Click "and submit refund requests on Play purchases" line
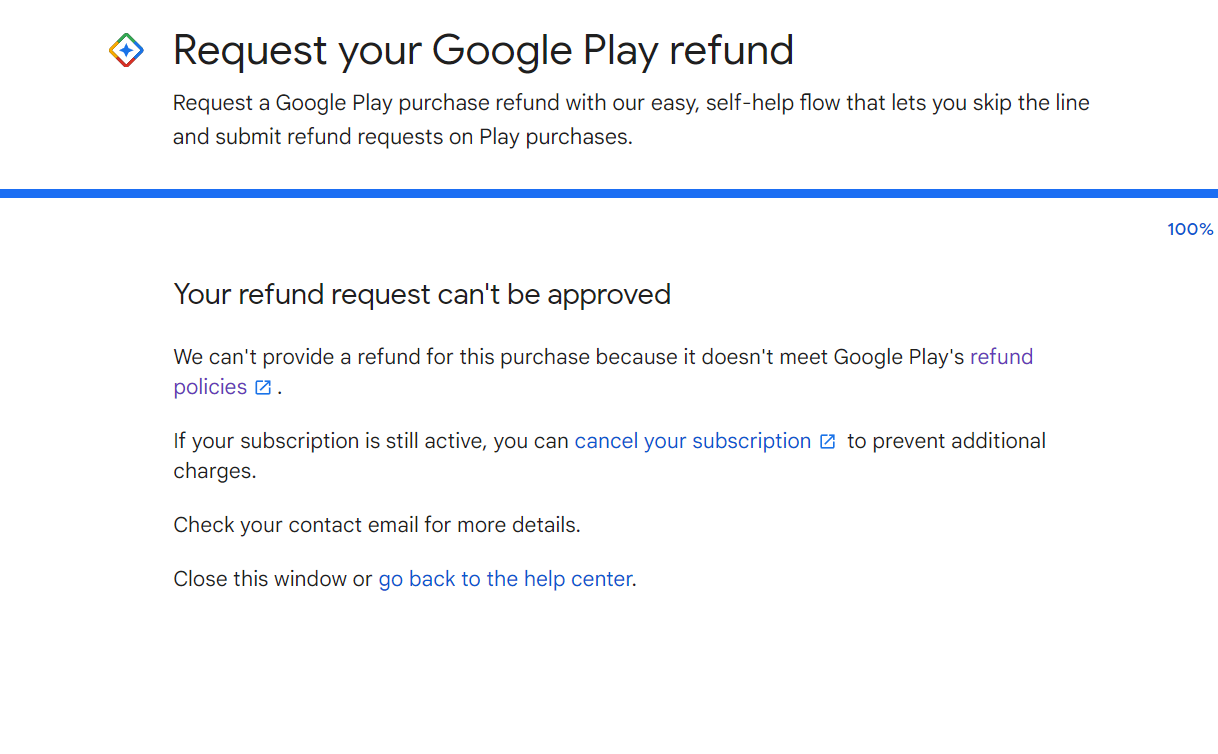 (402, 136)
